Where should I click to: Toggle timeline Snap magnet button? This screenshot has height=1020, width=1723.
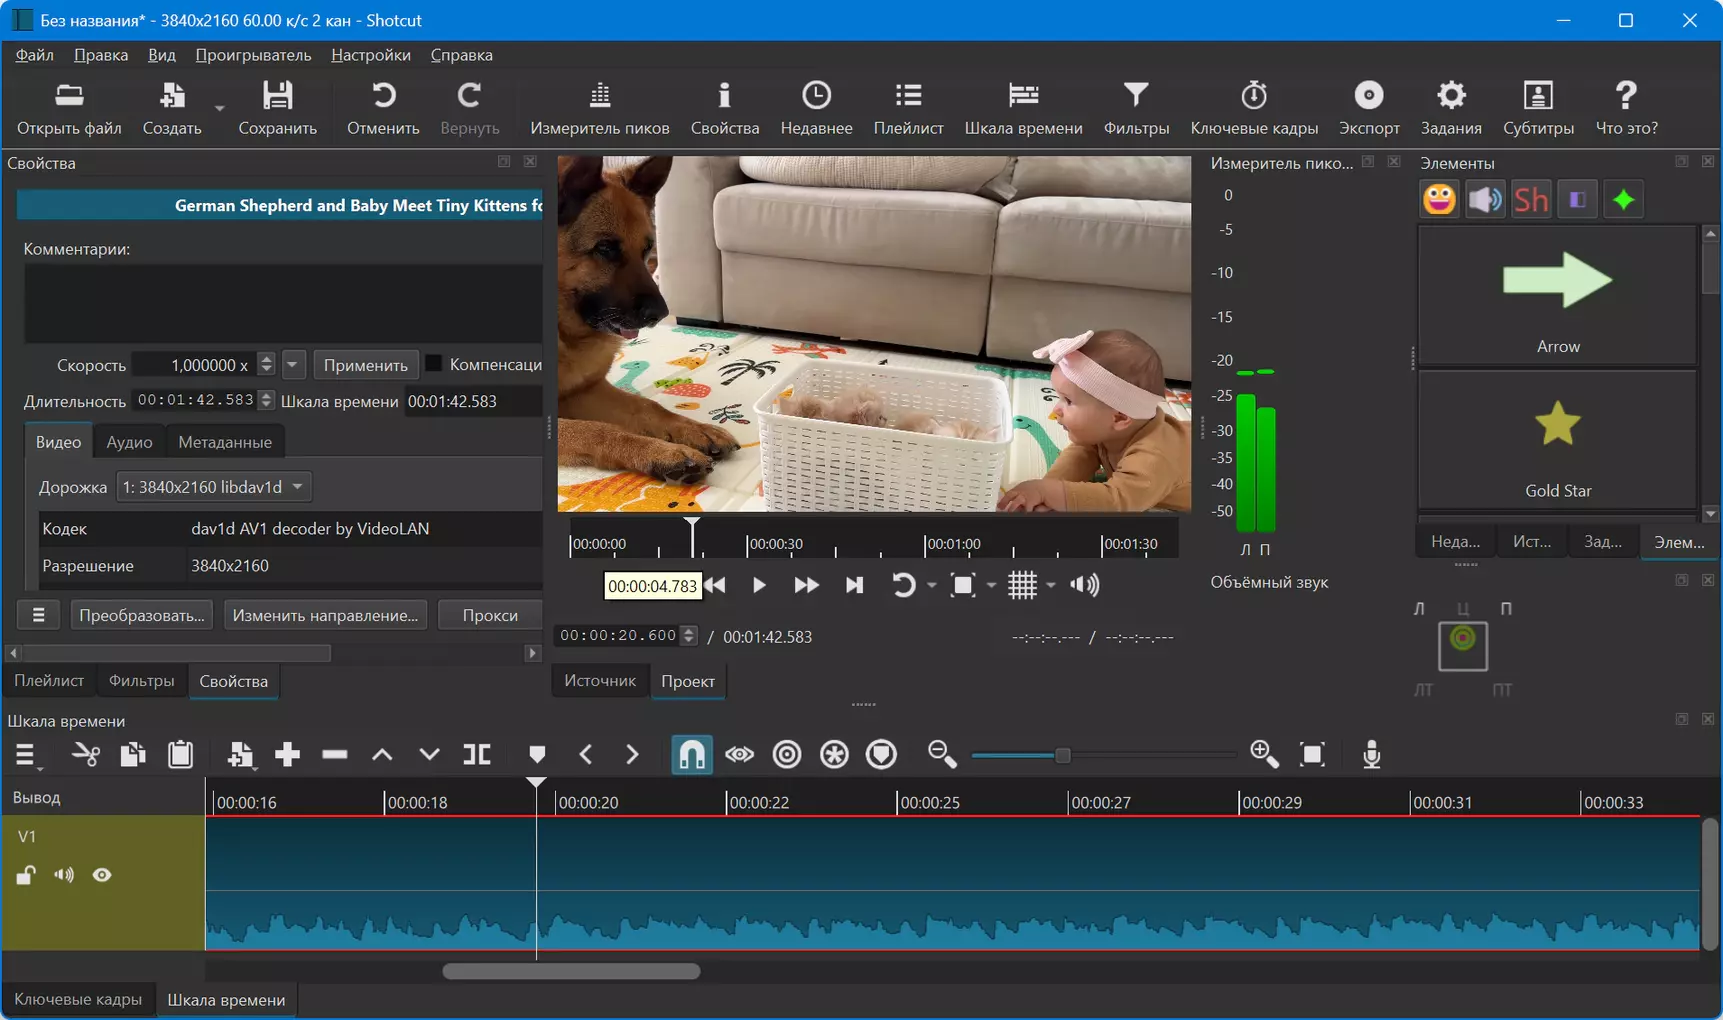coord(691,754)
